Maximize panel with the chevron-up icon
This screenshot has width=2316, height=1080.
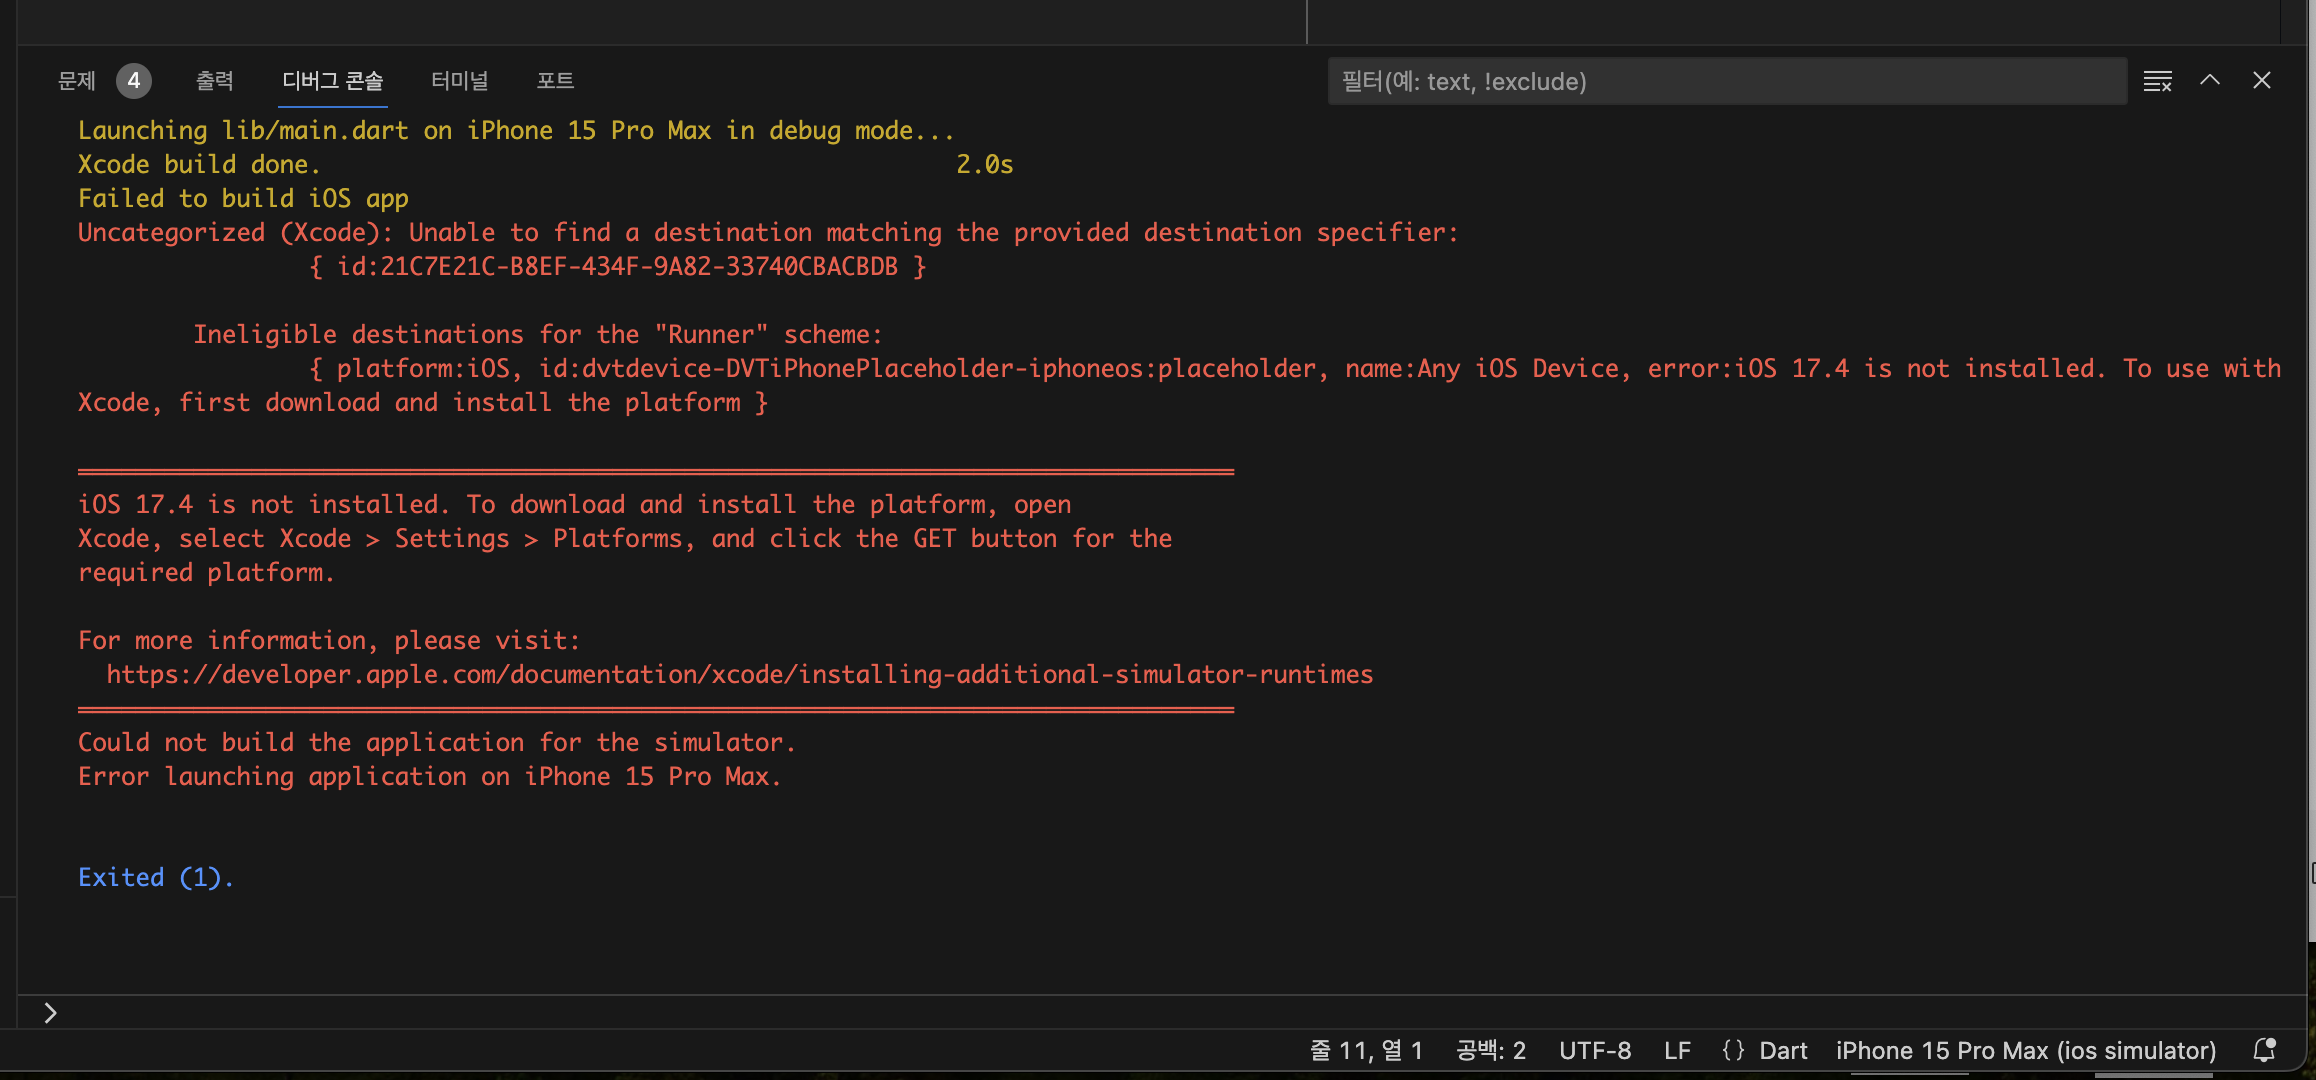(2210, 81)
